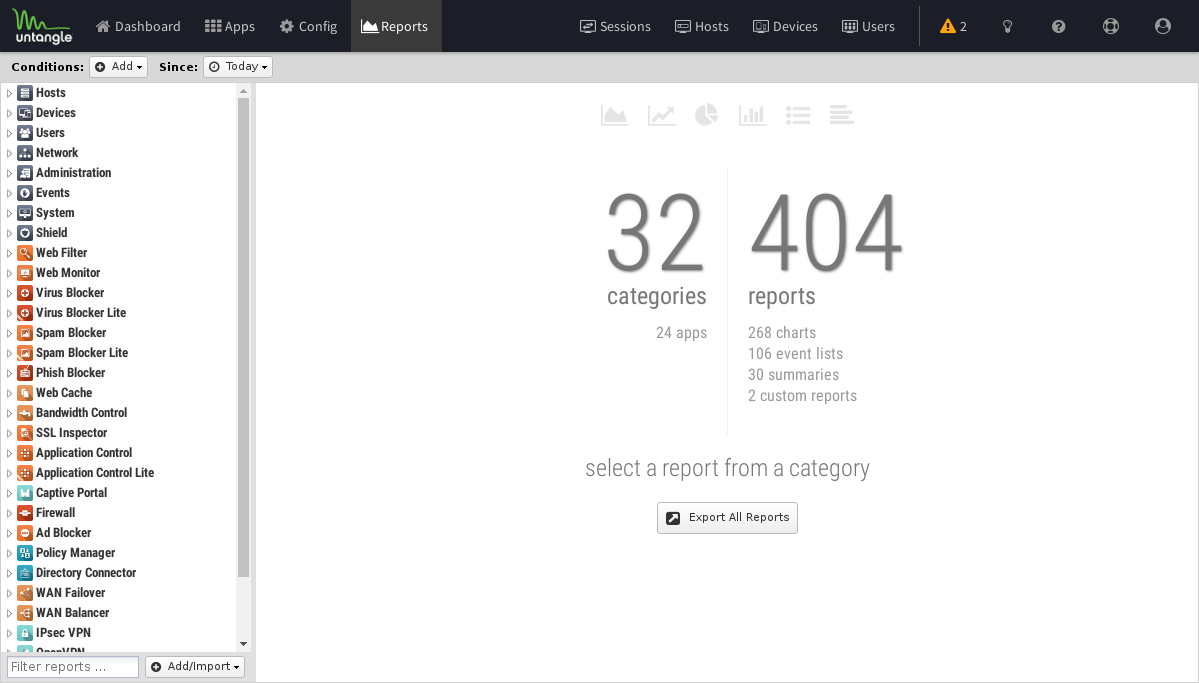Click the Filter reports input field
1199x683 pixels.
pyautogui.click(x=72, y=667)
